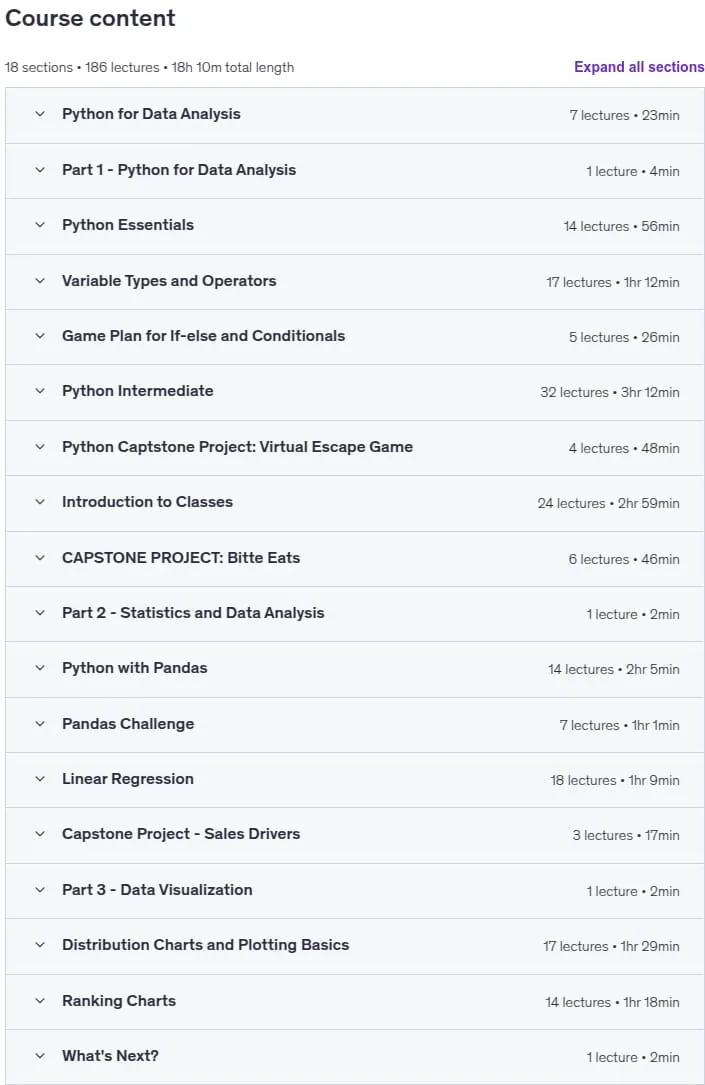The height and width of the screenshot is (1085, 705).
Task: Expand CAPSTONE PROJECT: Bitte Eats section
Action: 181,558
